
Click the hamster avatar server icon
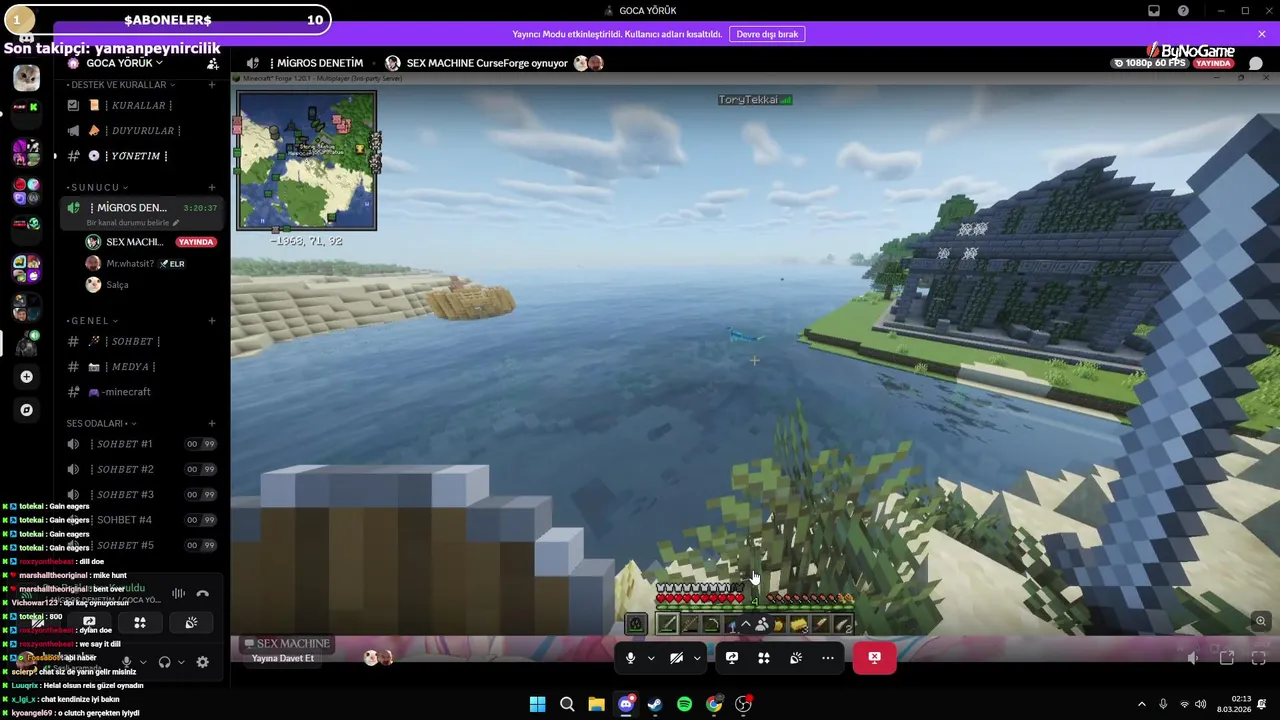point(26,77)
